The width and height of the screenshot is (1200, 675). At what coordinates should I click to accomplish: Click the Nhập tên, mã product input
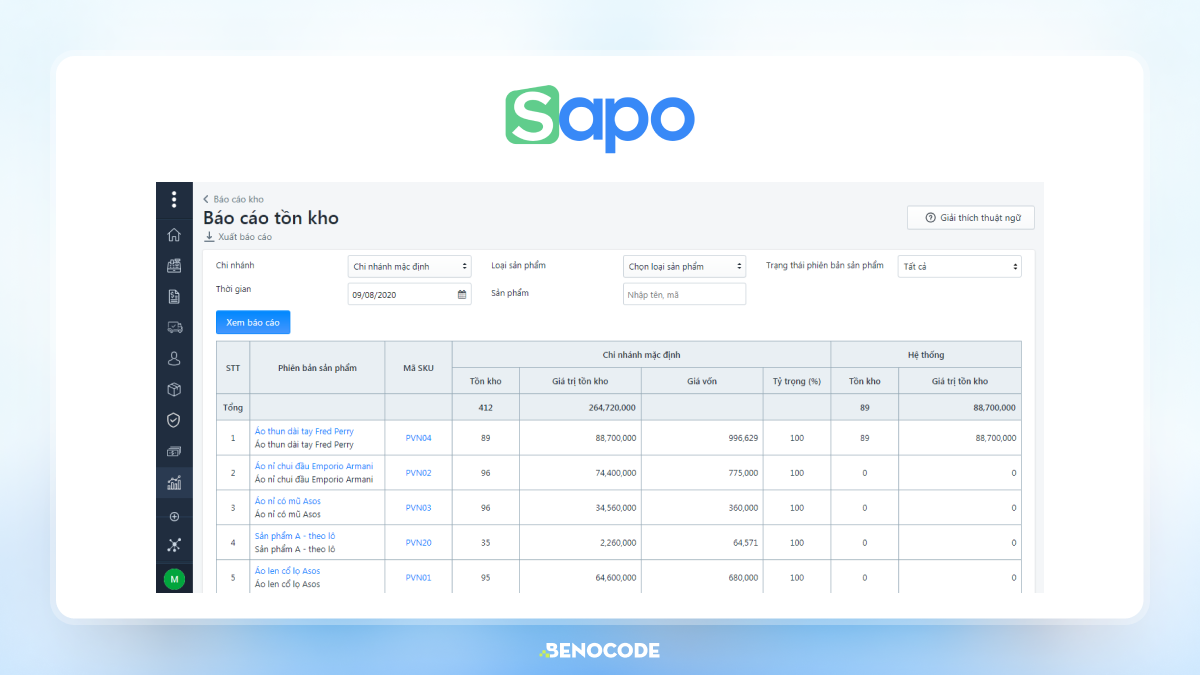(x=685, y=294)
